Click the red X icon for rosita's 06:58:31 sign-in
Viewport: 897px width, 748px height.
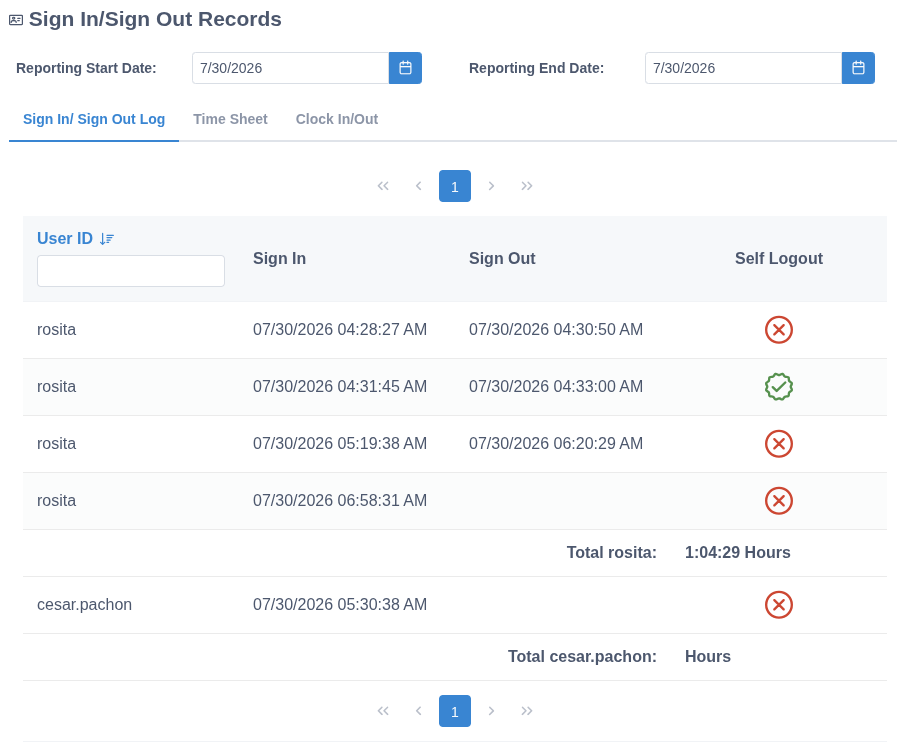[779, 501]
